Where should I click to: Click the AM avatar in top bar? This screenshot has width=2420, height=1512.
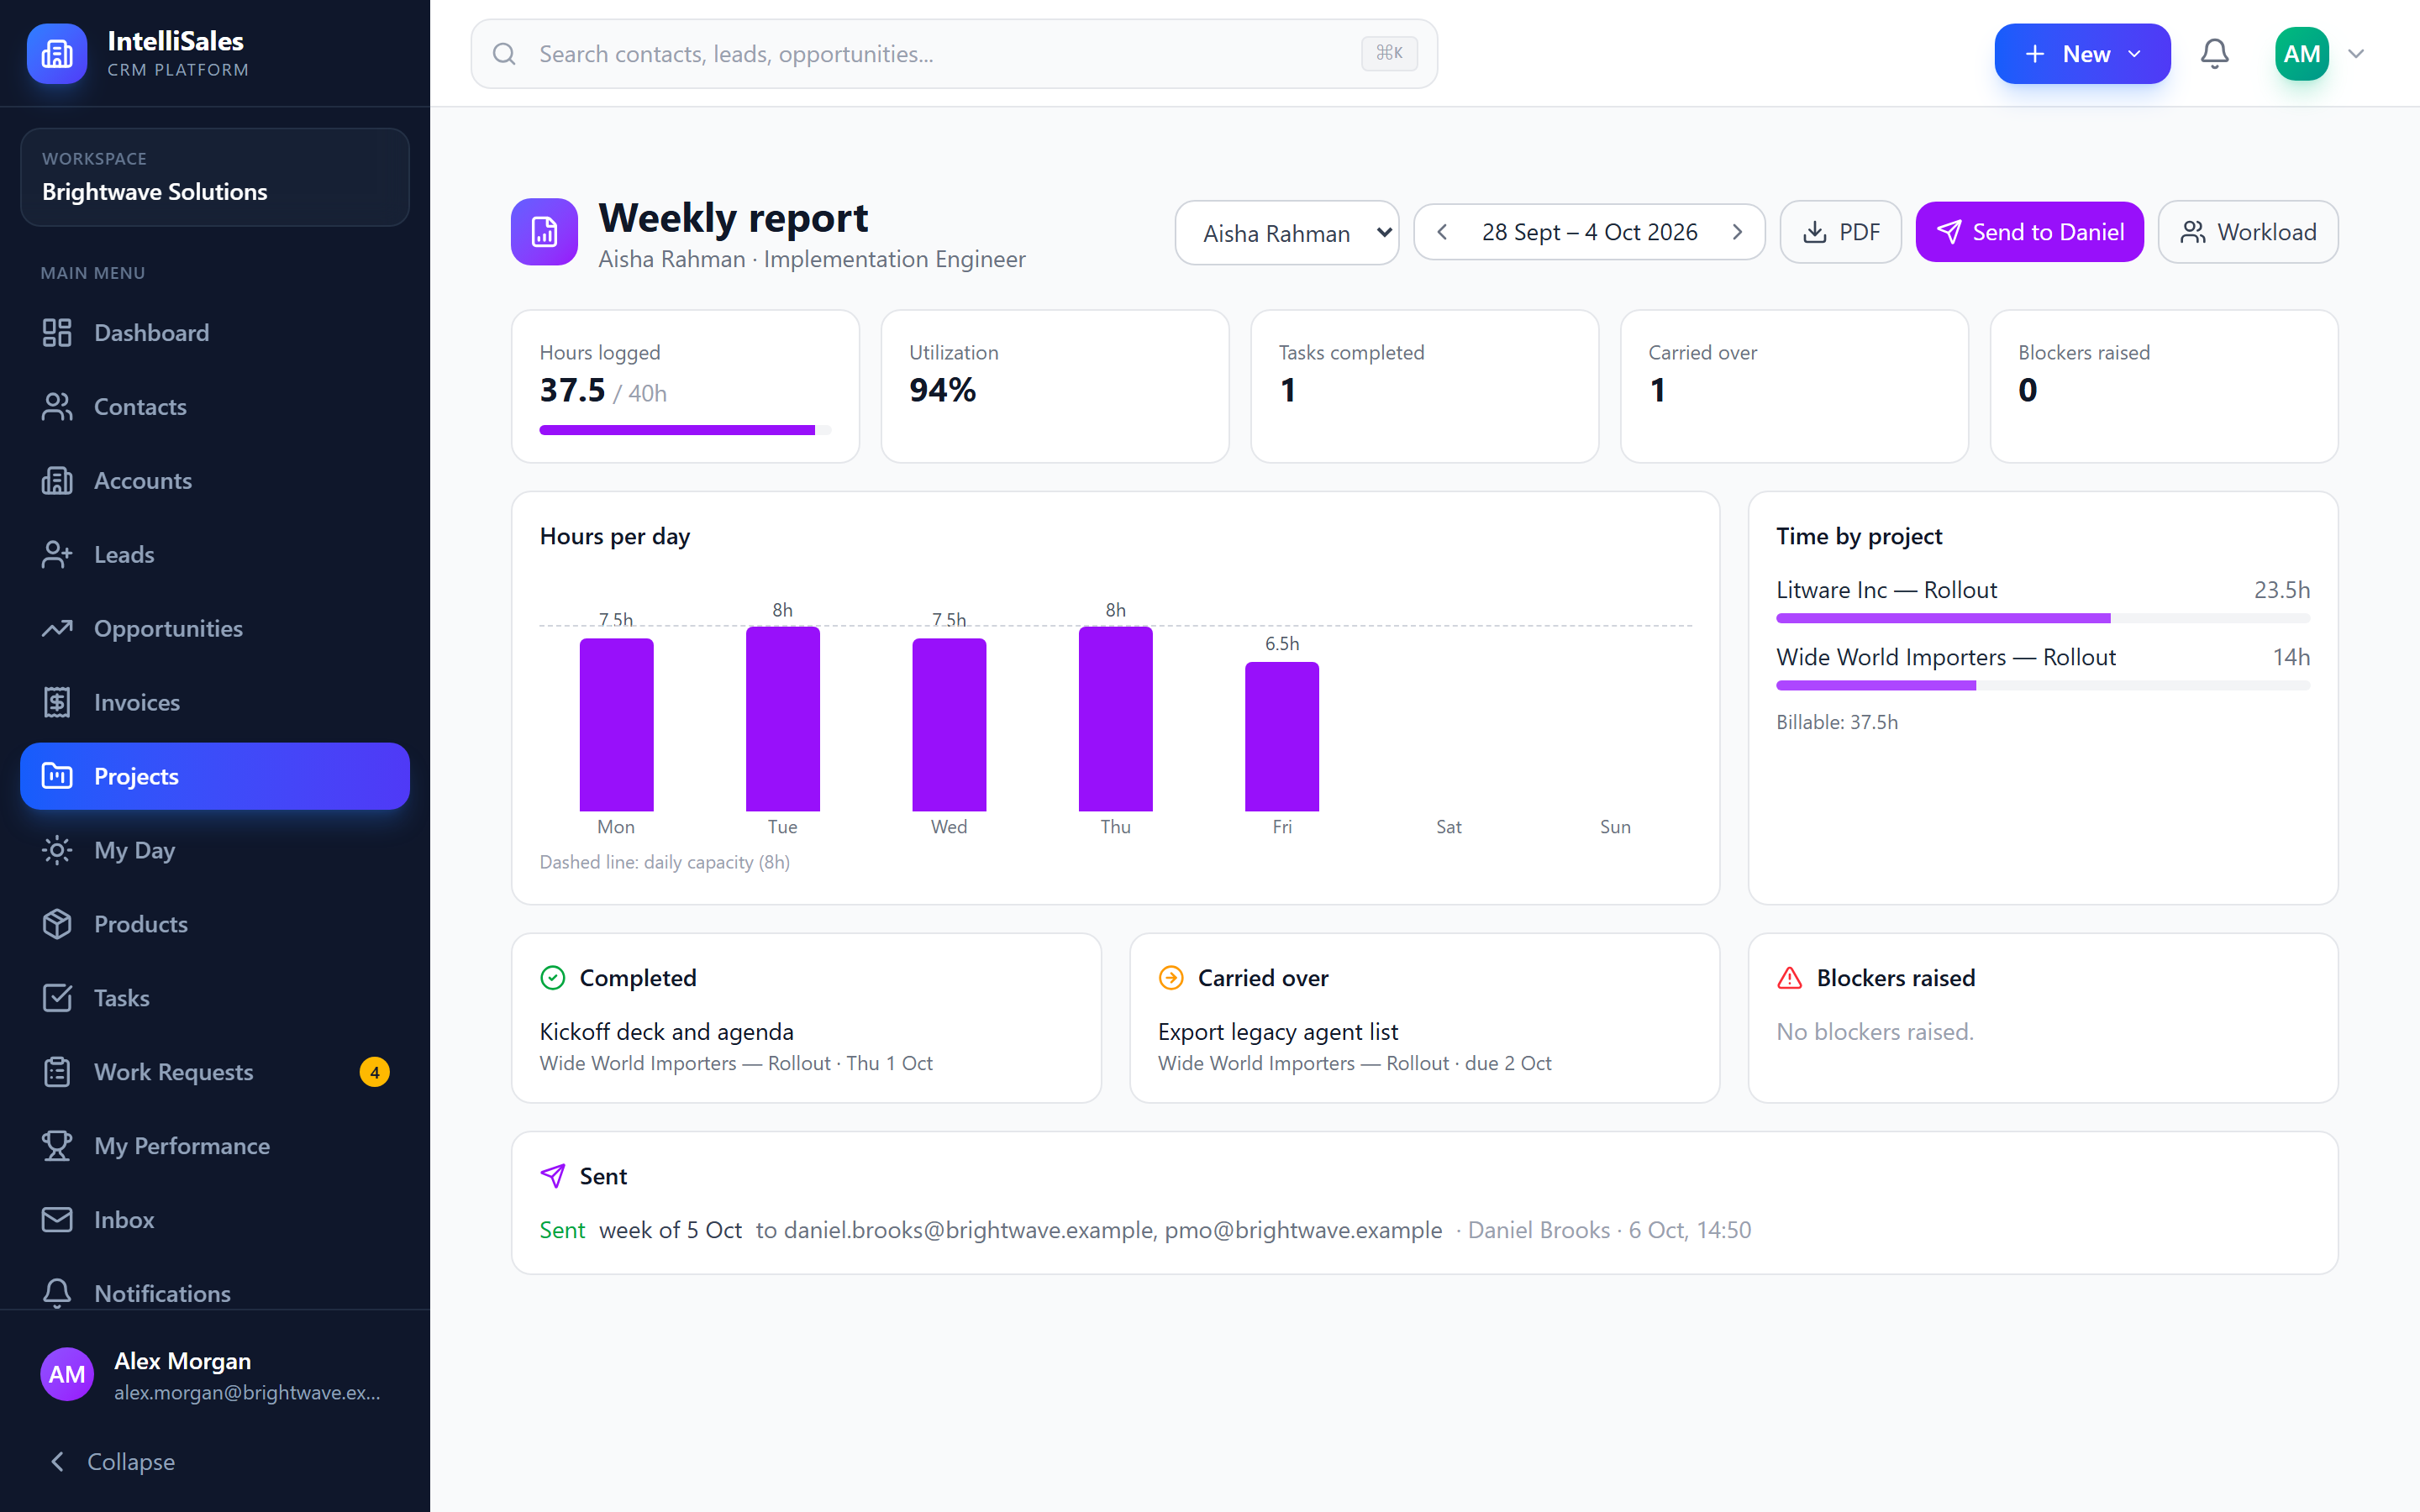[2301, 54]
